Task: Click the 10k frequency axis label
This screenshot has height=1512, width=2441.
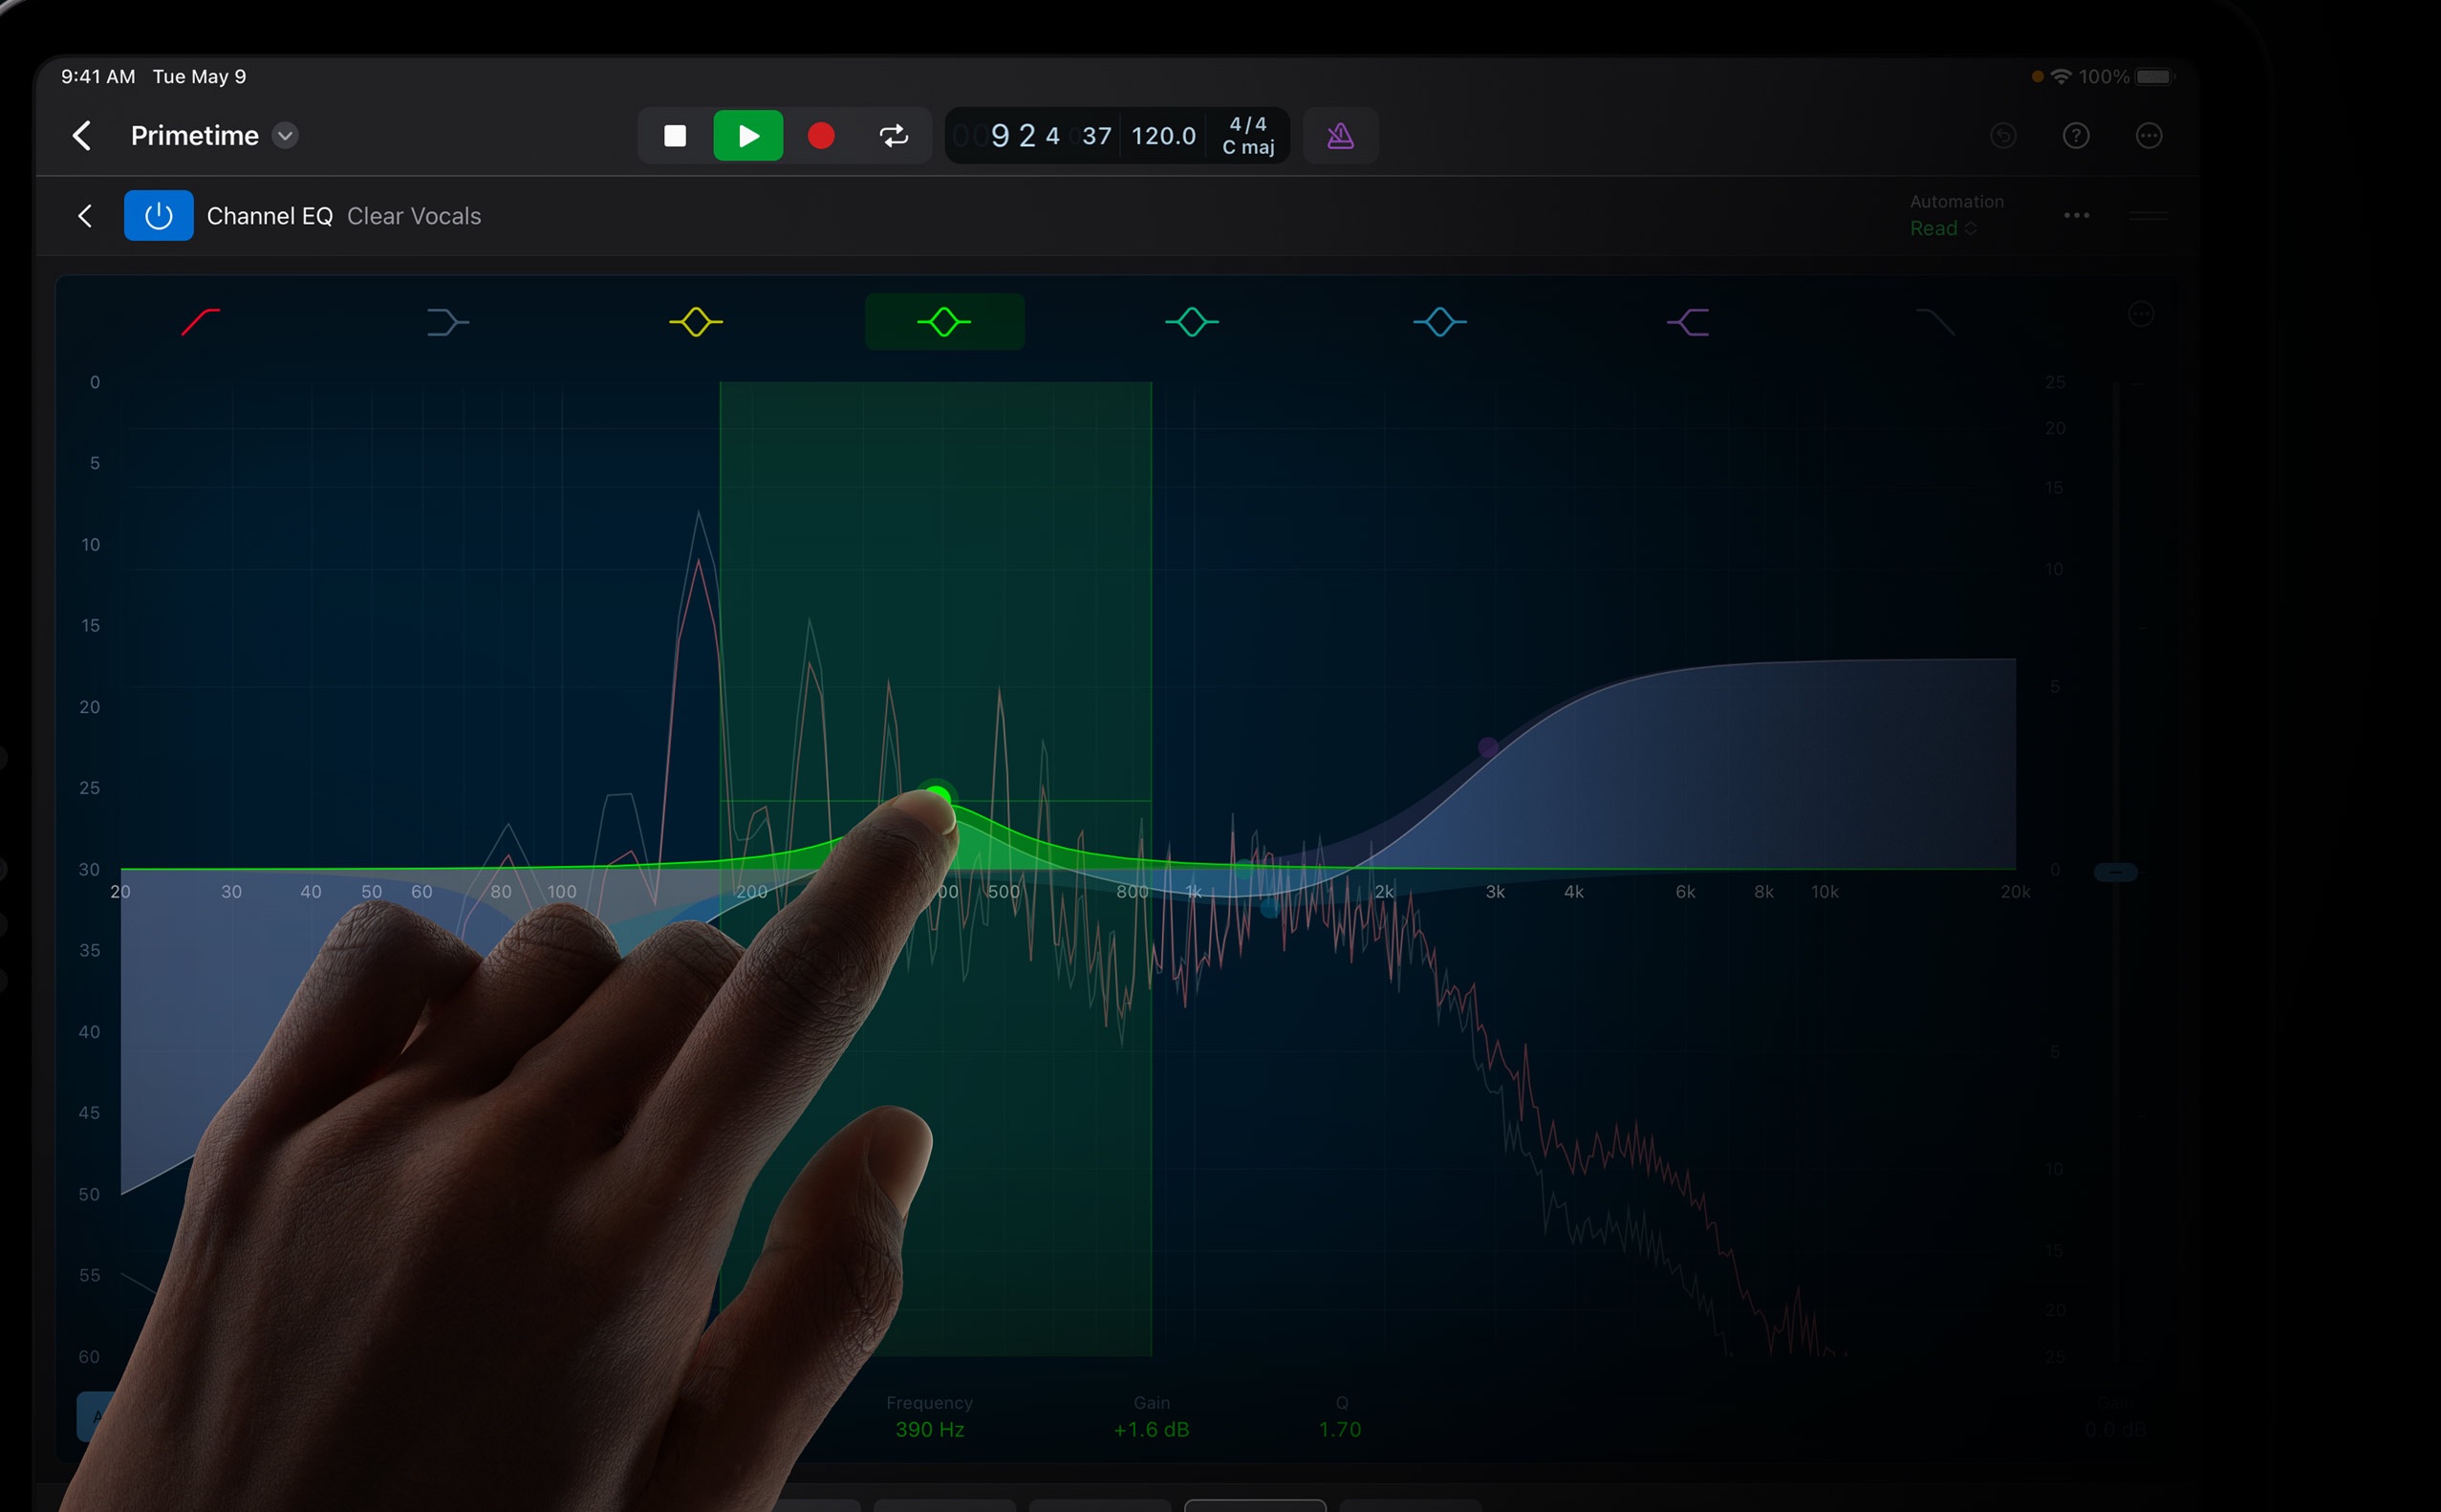Action: pos(1824,891)
